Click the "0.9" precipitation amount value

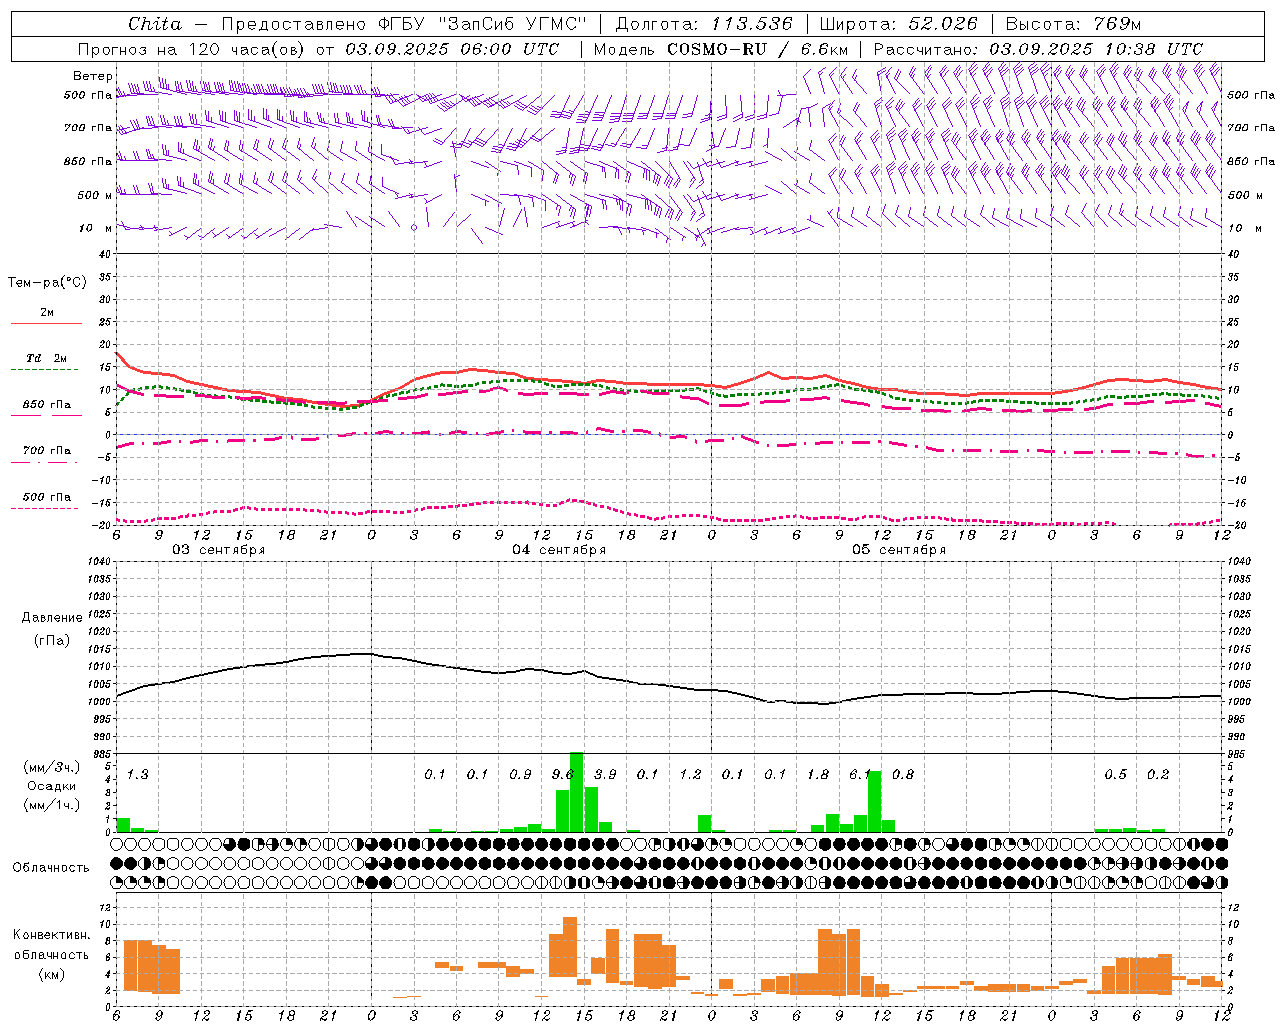coord(520,775)
